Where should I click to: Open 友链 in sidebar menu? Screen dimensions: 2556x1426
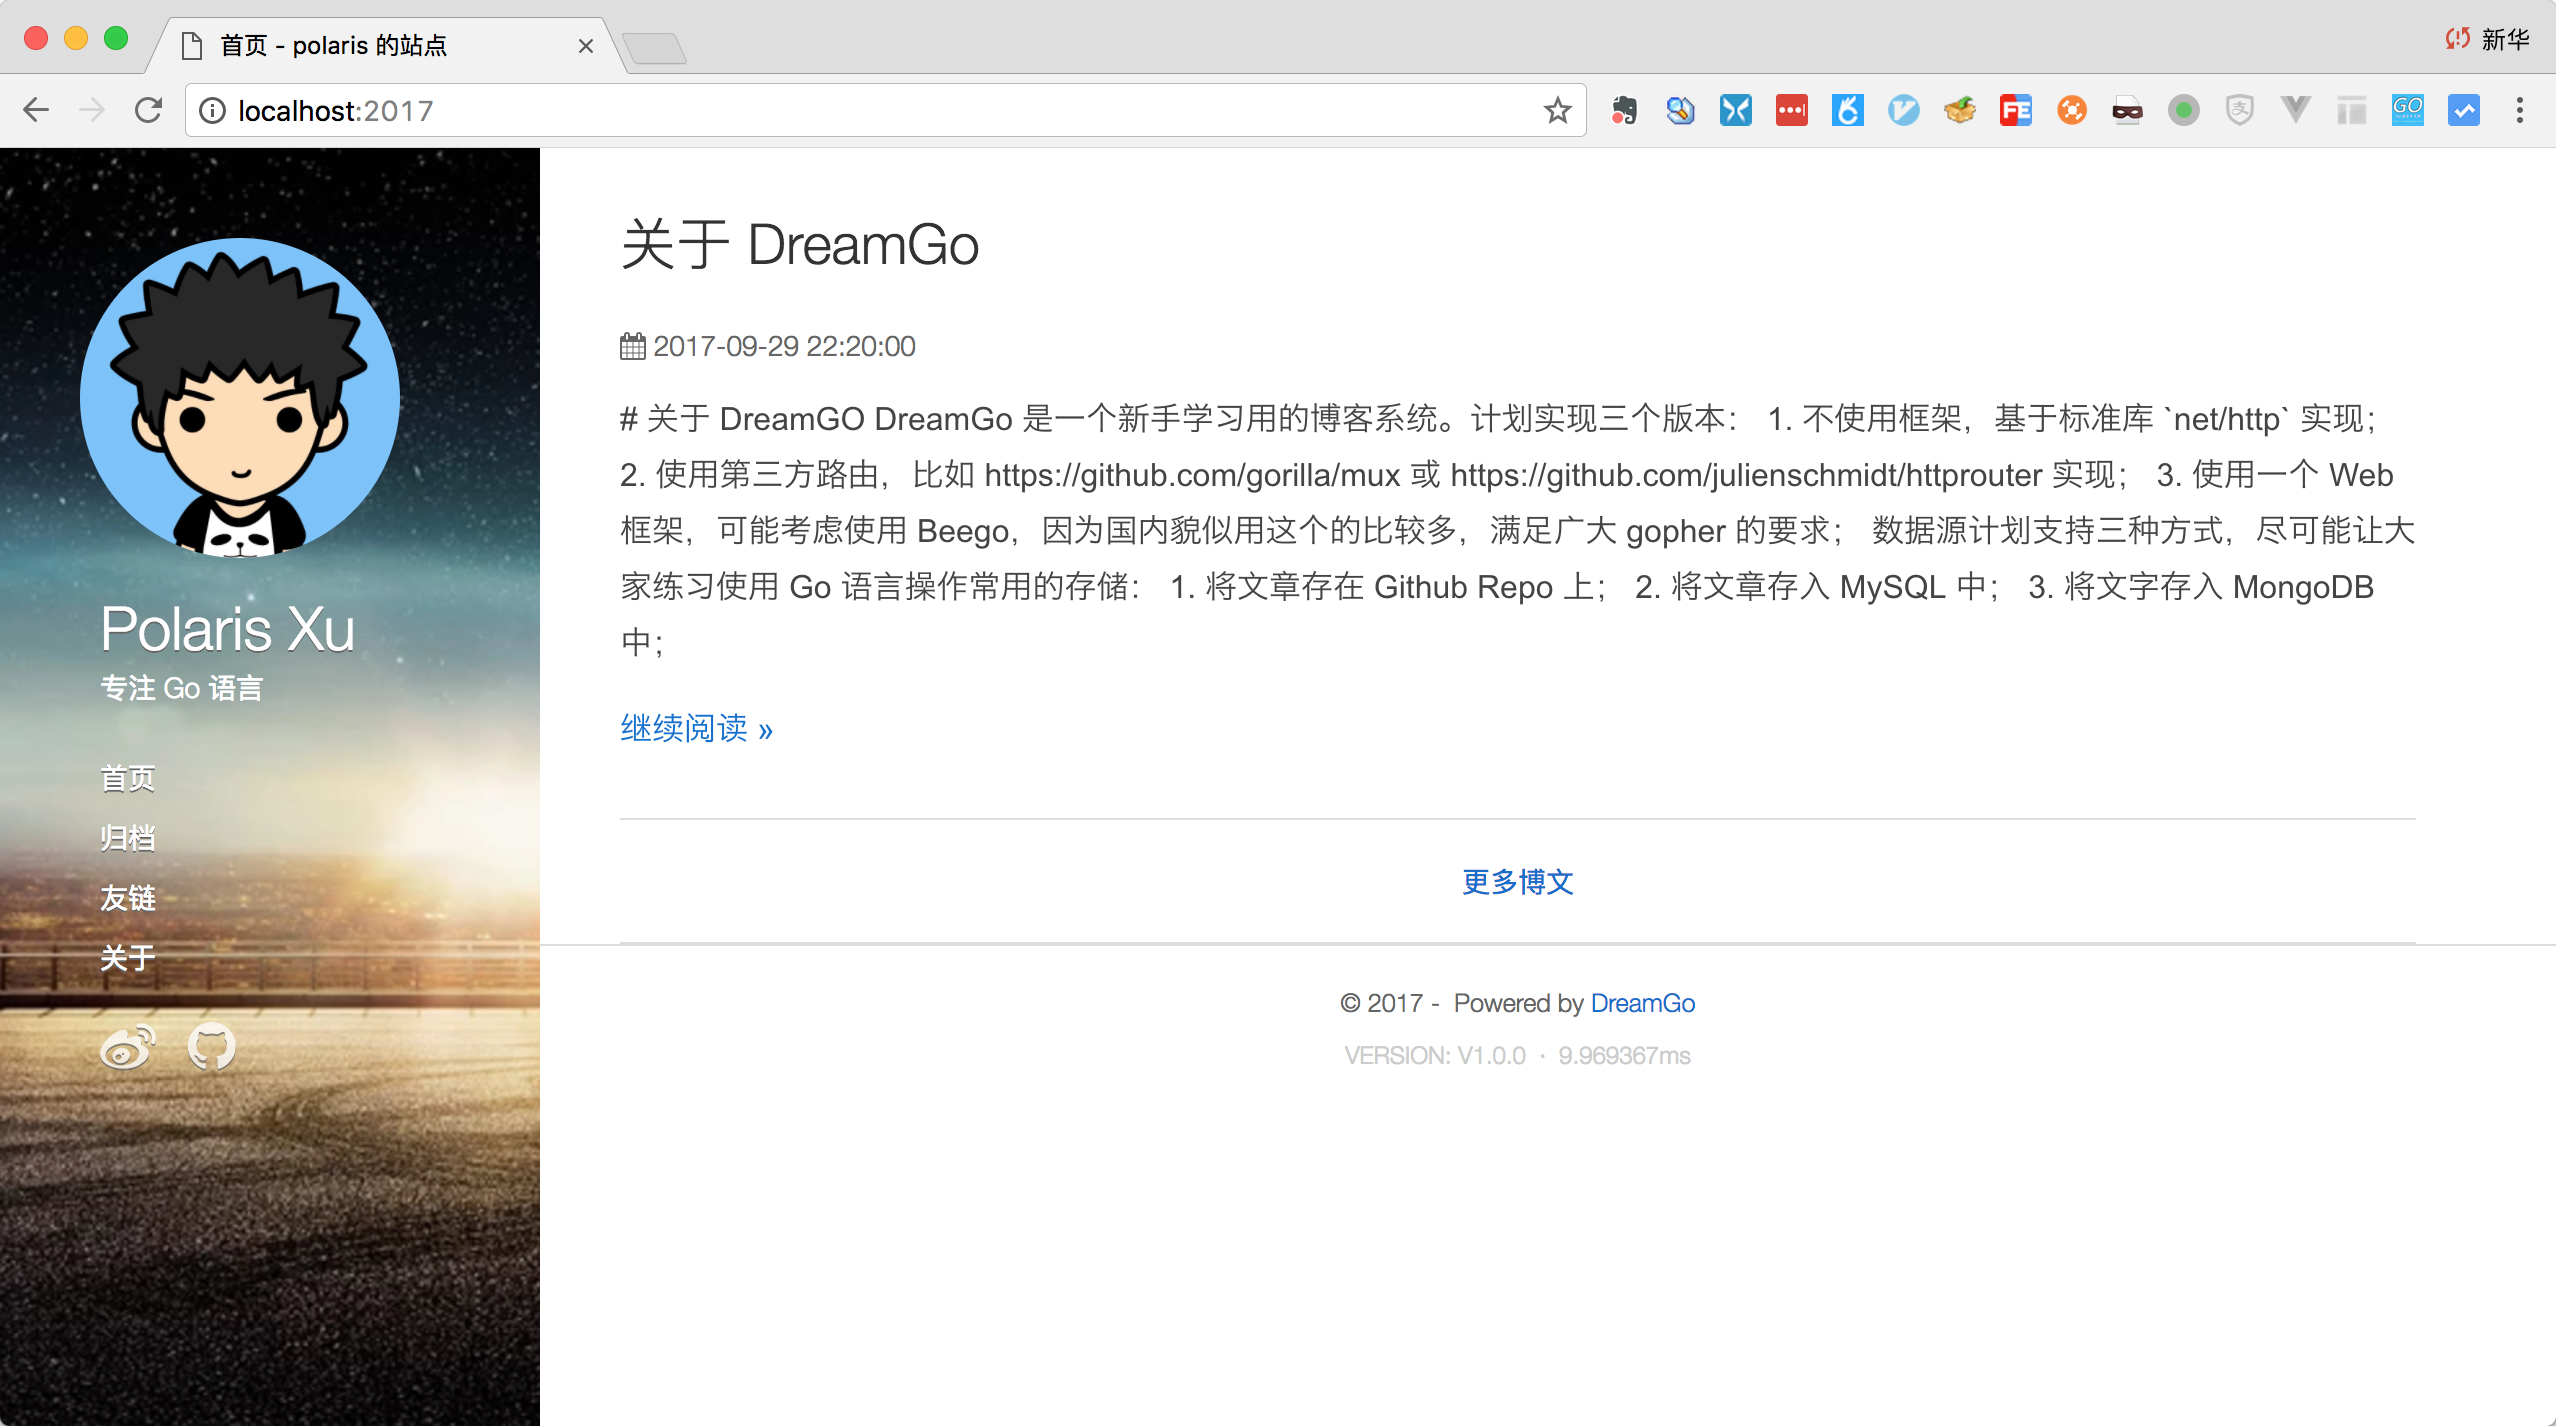pyautogui.click(x=128, y=898)
